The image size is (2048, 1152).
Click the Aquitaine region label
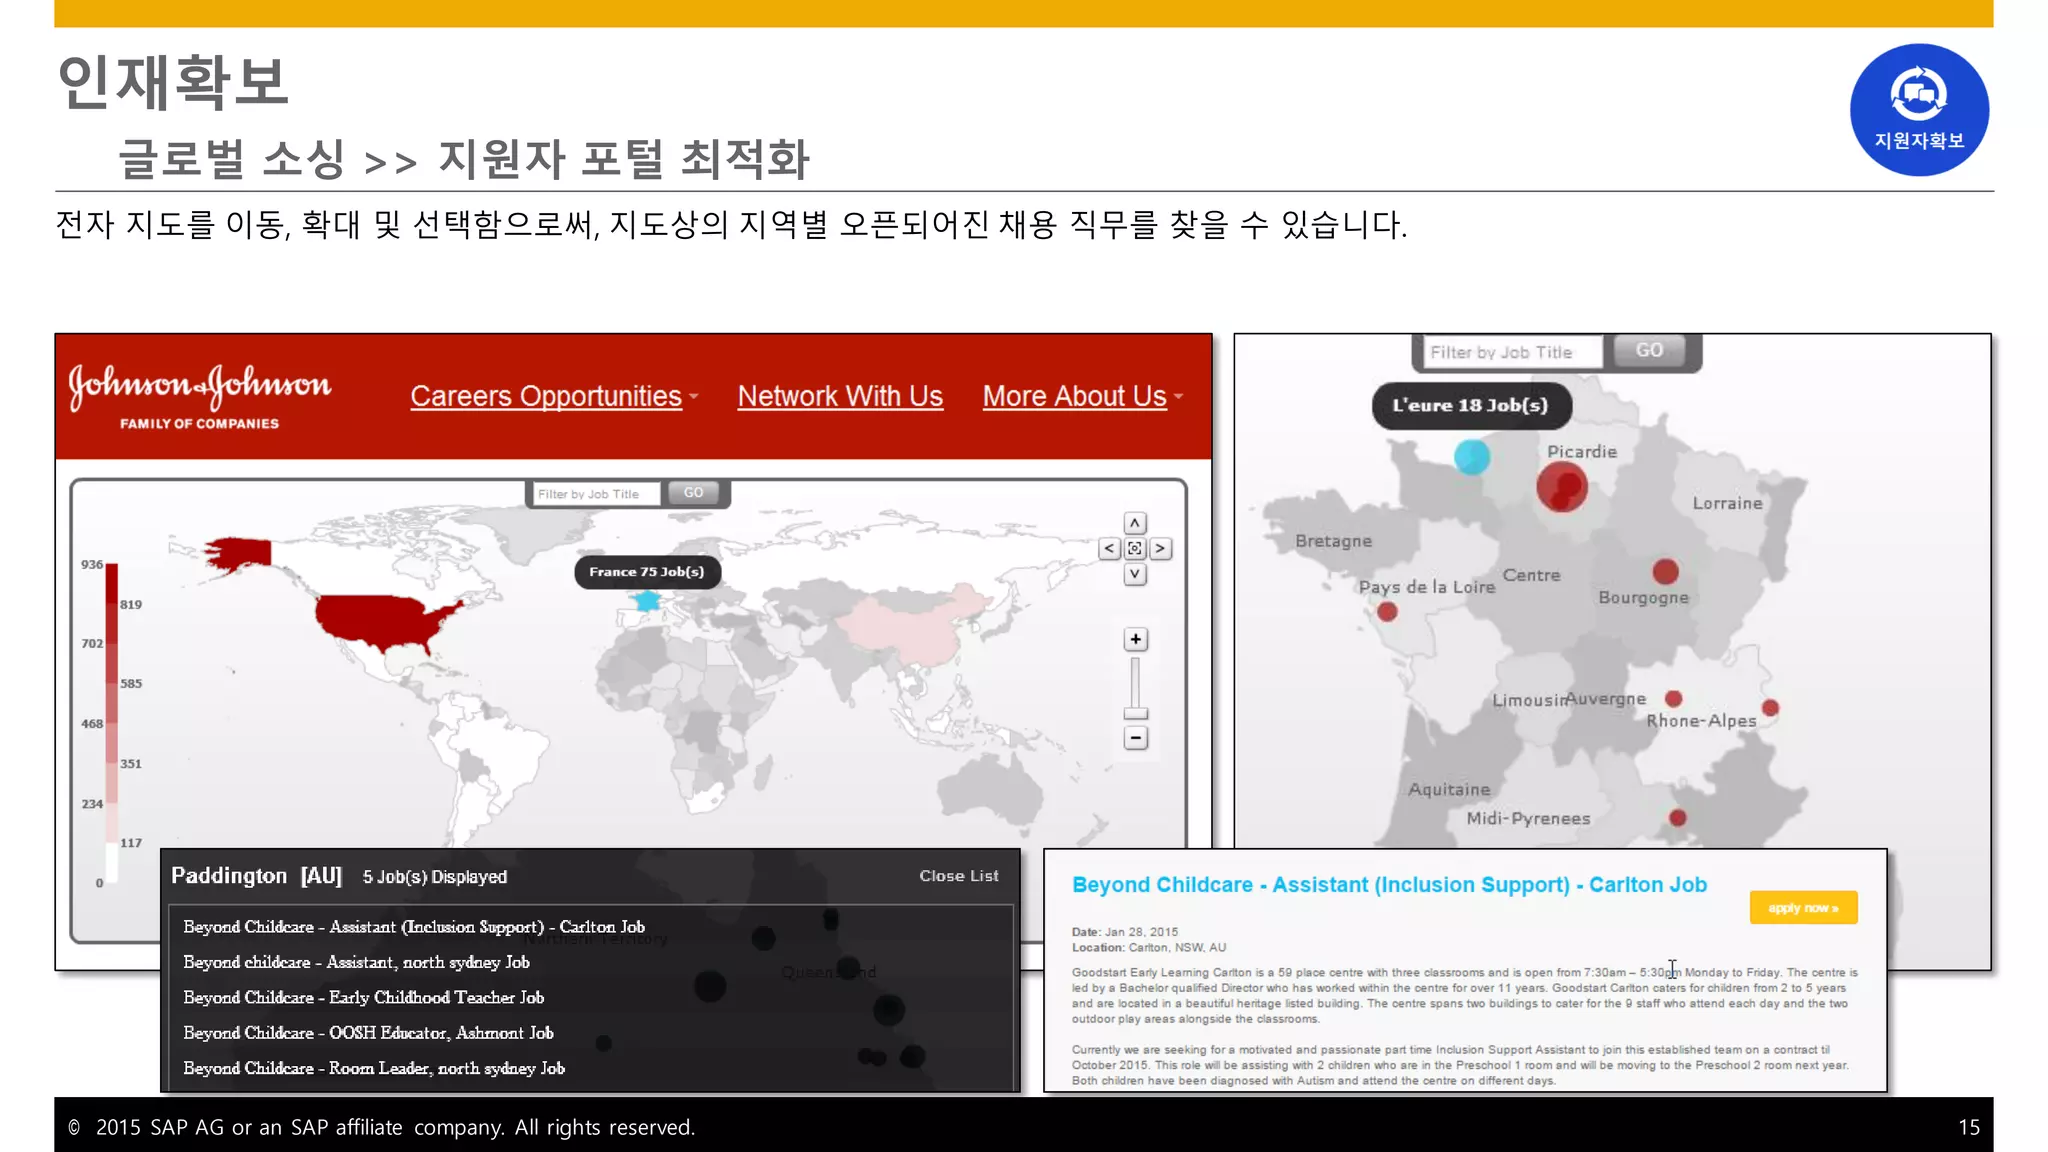(1449, 789)
